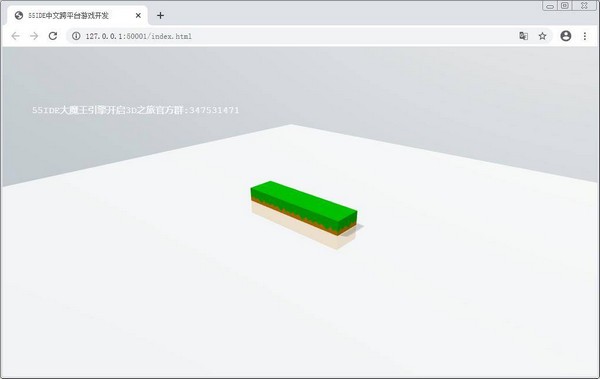Viewport: 600px width, 379px height.
Task: Open Chrome's three-dot menu
Action: [x=585, y=36]
